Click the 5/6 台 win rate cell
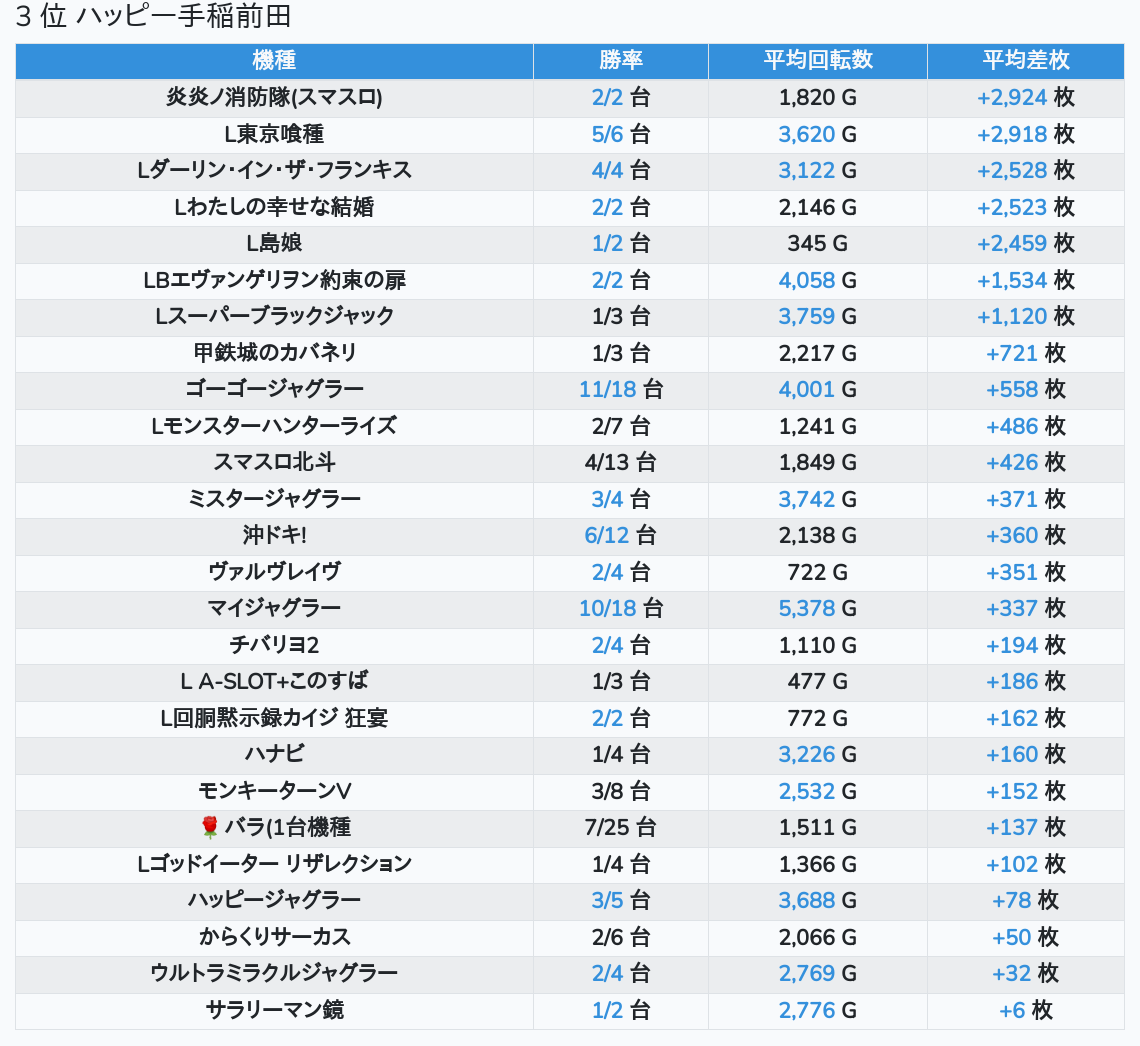The image size is (1140, 1046). (x=621, y=134)
